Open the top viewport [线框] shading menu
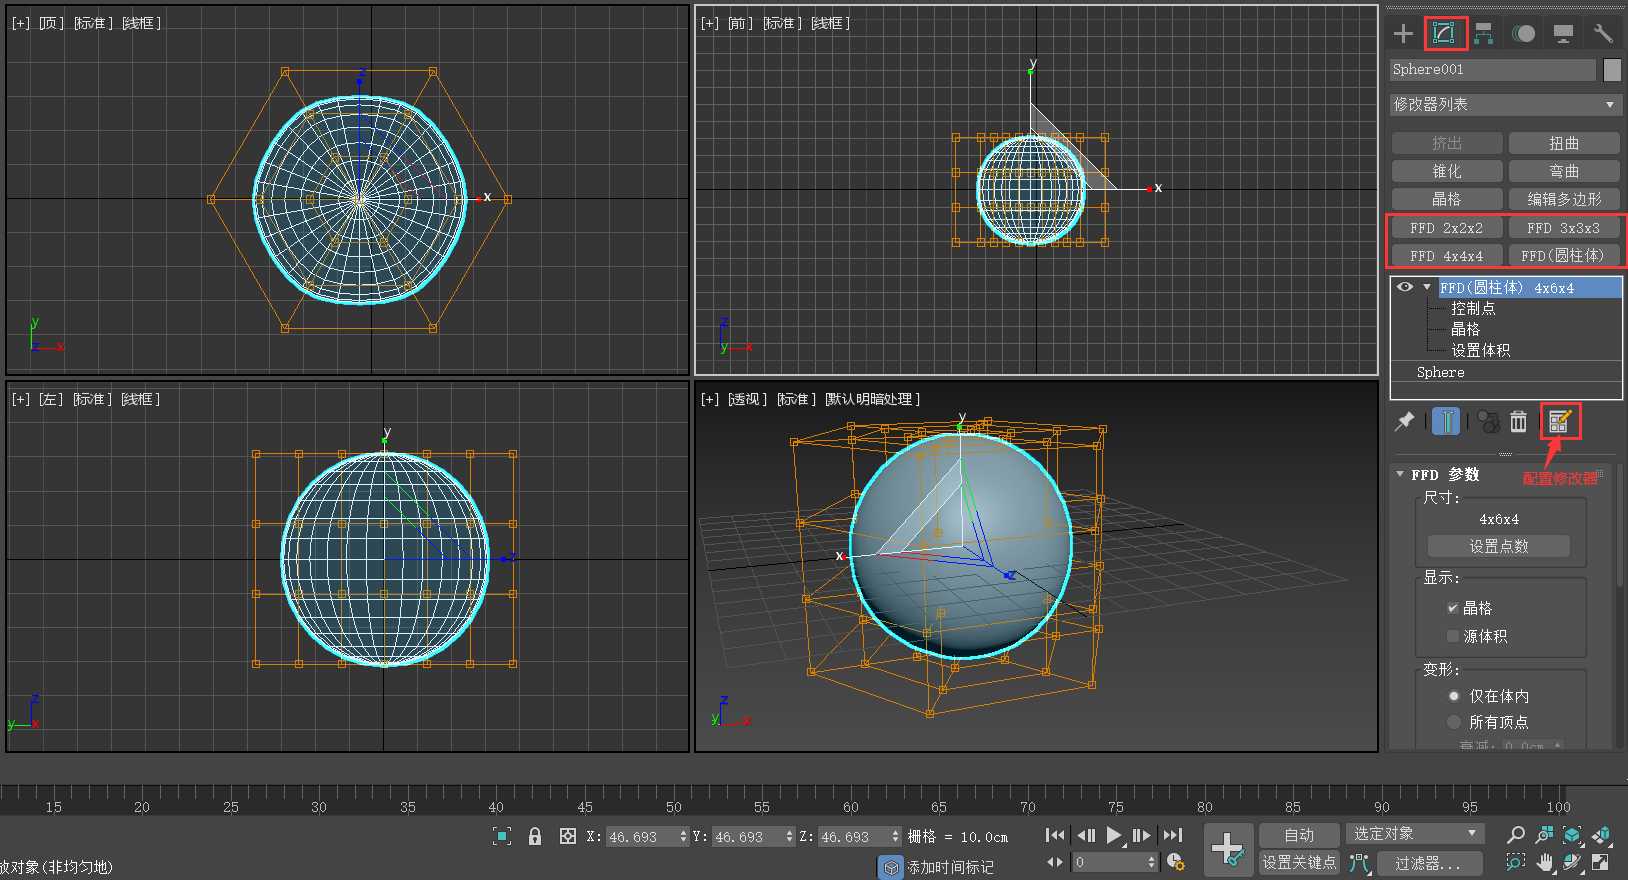 coord(141,23)
